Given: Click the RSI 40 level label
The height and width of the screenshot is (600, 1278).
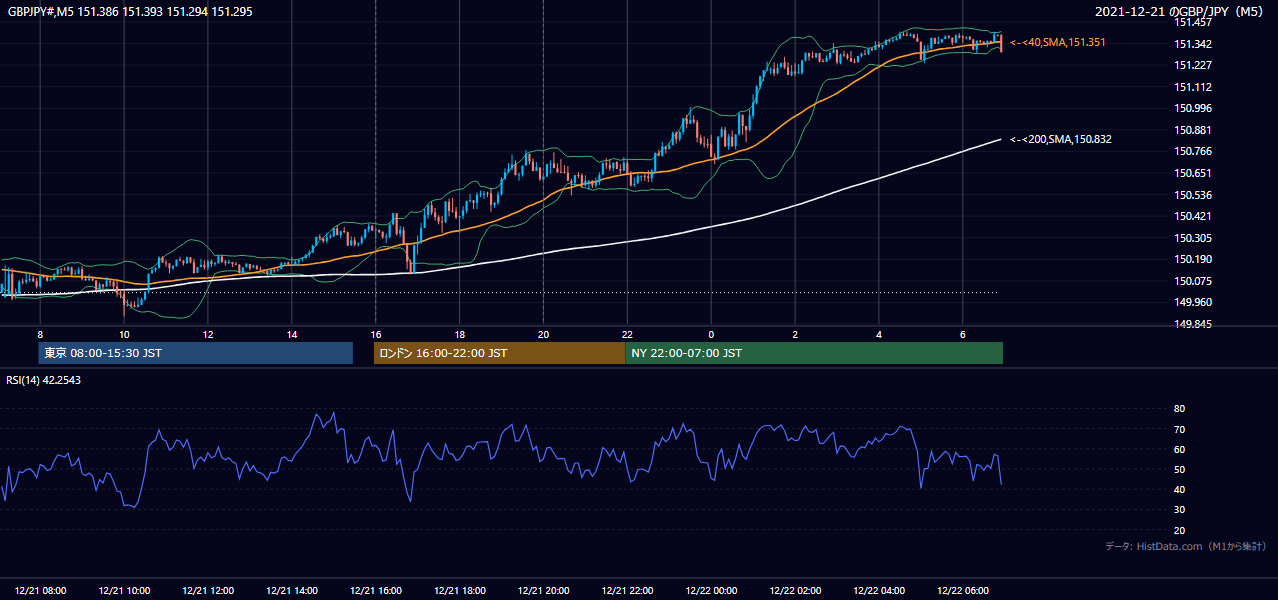Looking at the screenshot, I should pyautogui.click(x=1179, y=489).
